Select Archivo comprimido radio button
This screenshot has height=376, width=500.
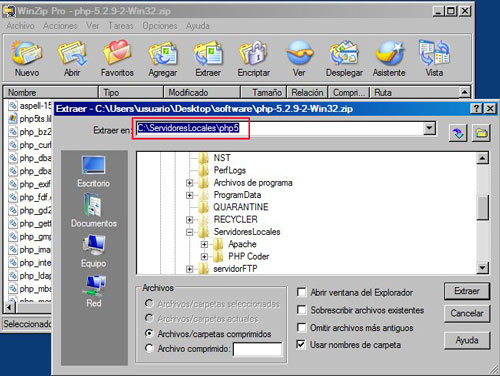click(149, 348)
